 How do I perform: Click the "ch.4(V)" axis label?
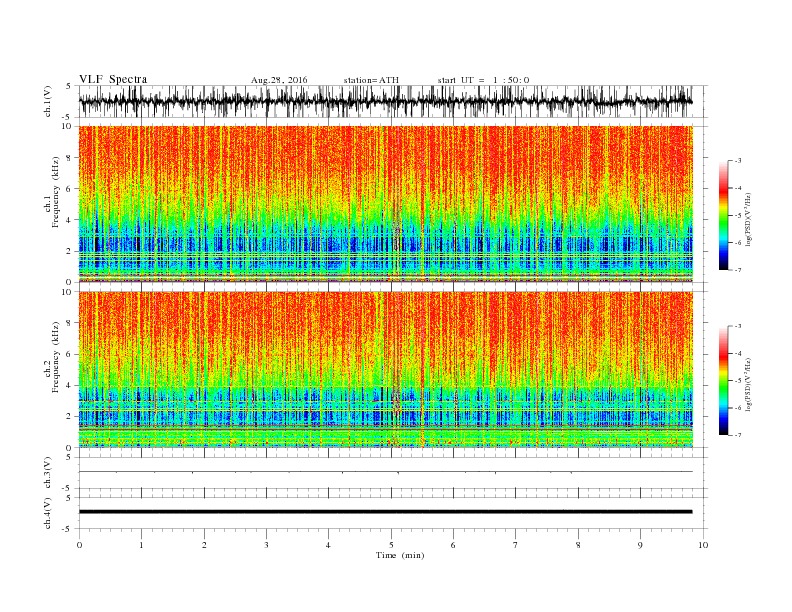click(x=48, y=513)
